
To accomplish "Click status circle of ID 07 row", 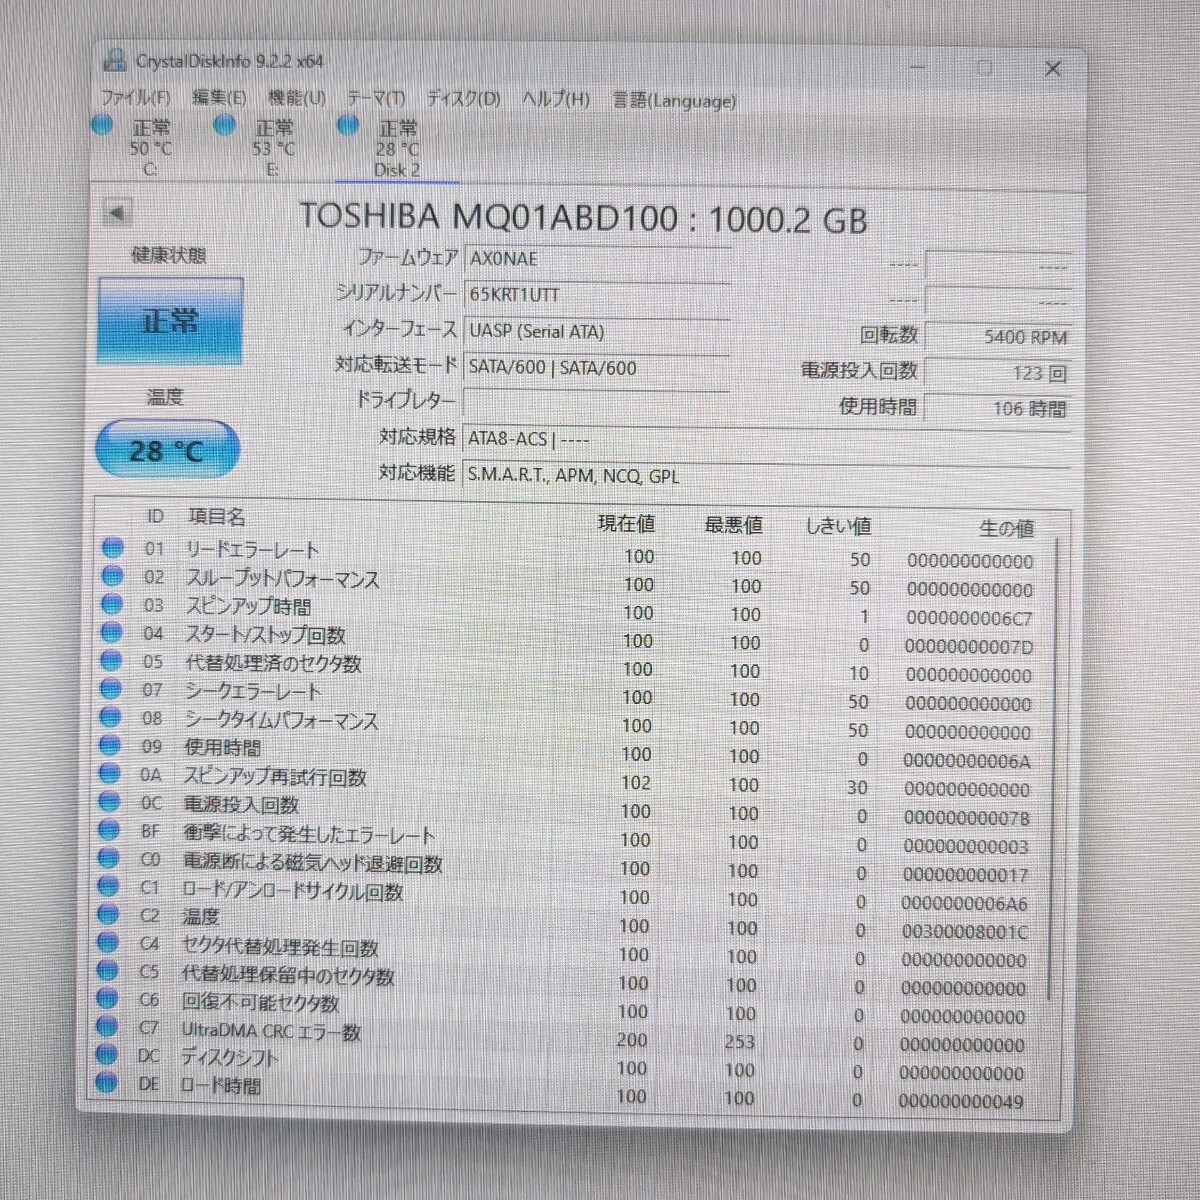I will coord(111,689).
